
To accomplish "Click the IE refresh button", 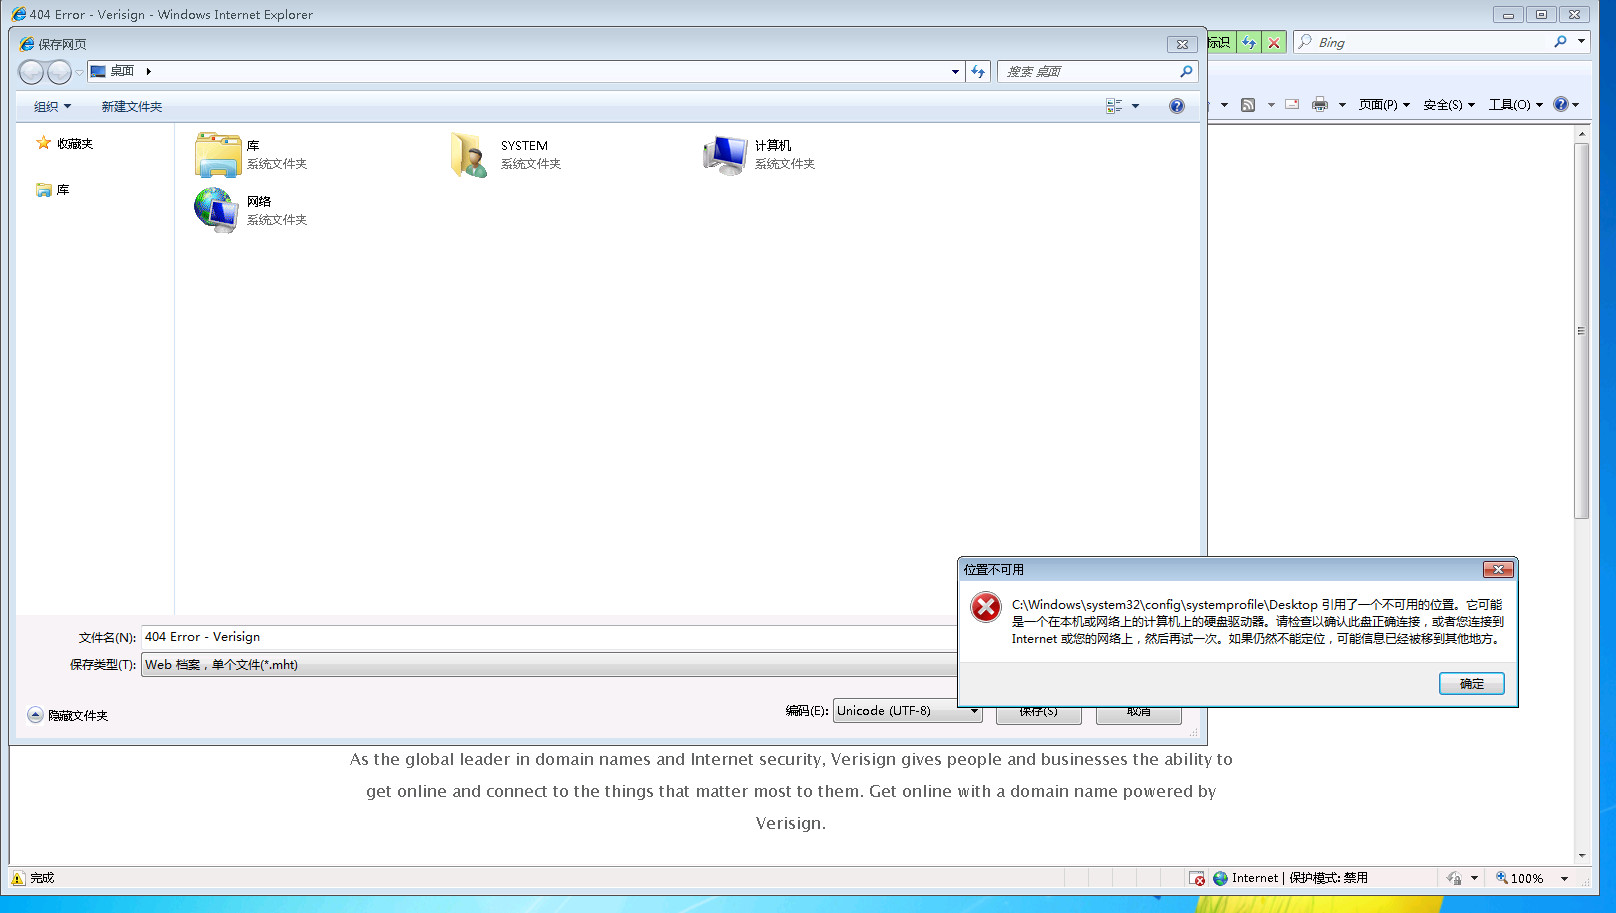I will coord(1249,42).
